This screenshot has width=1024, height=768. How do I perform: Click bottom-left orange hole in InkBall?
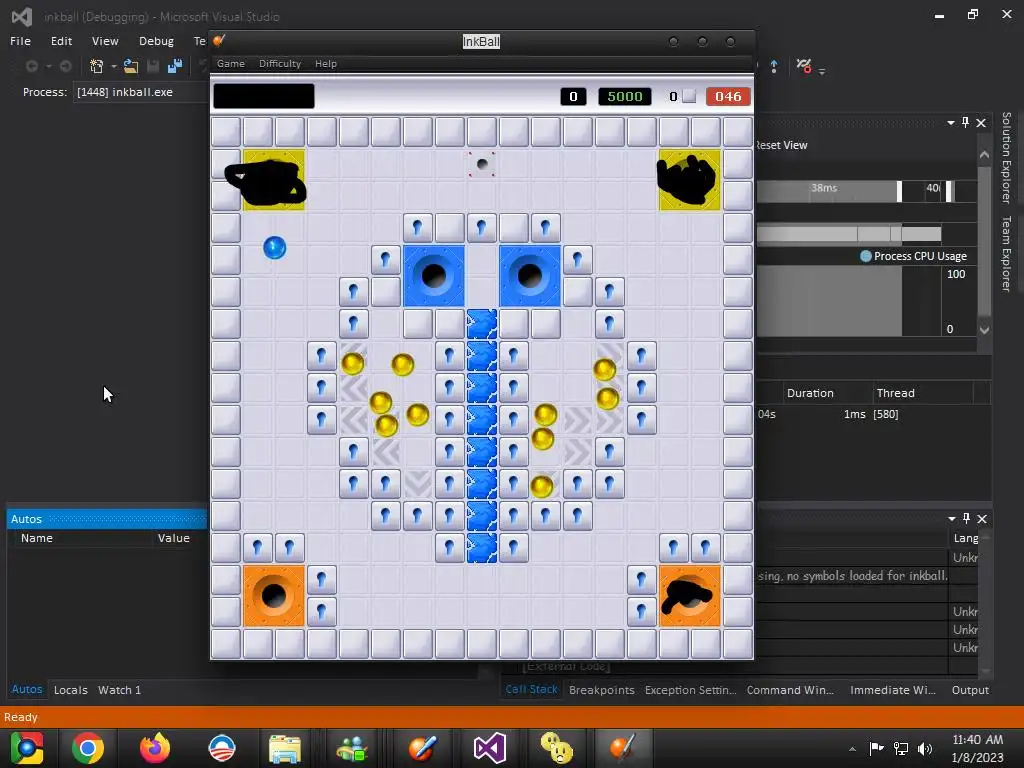(x=274, y=596)
